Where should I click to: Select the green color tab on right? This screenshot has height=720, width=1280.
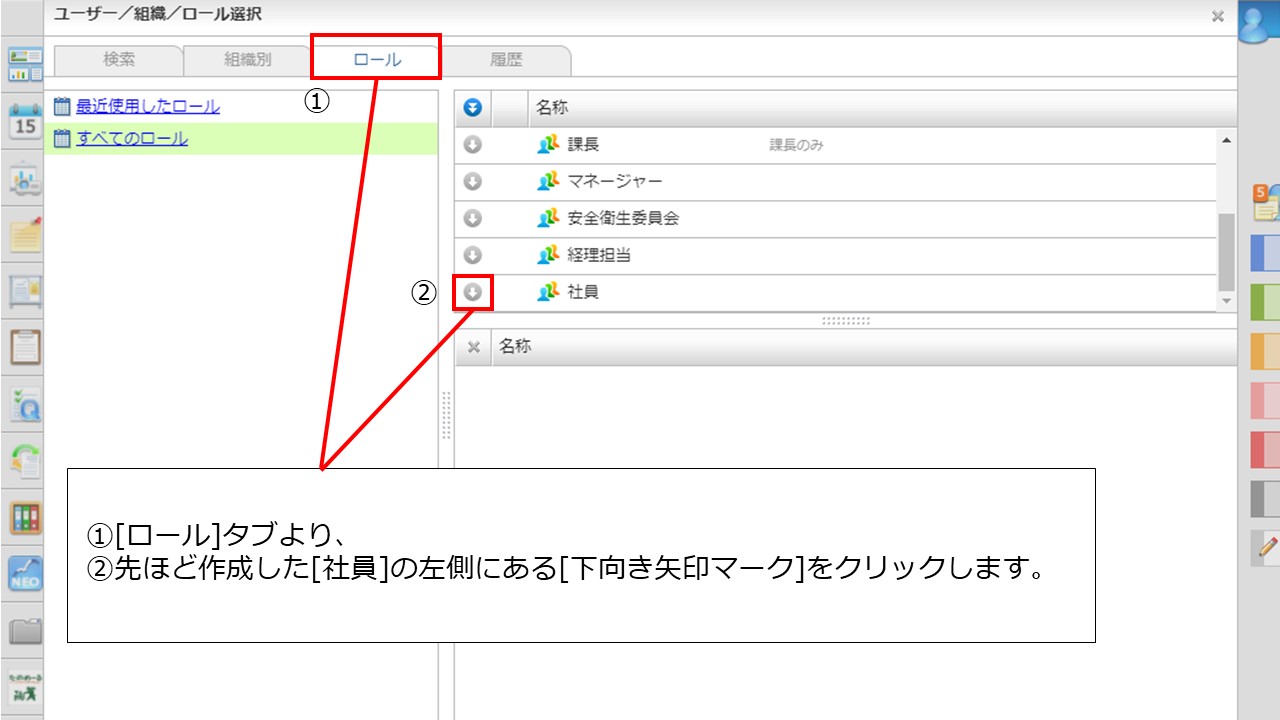tap(1265, 303)
